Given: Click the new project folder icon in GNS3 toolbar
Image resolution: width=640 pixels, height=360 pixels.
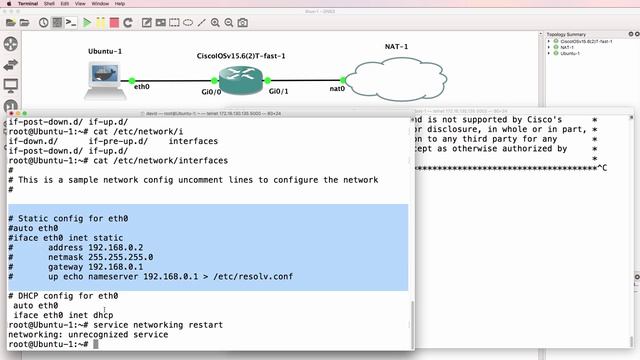Looking at the screenshot, I should [x=11, y=22].
